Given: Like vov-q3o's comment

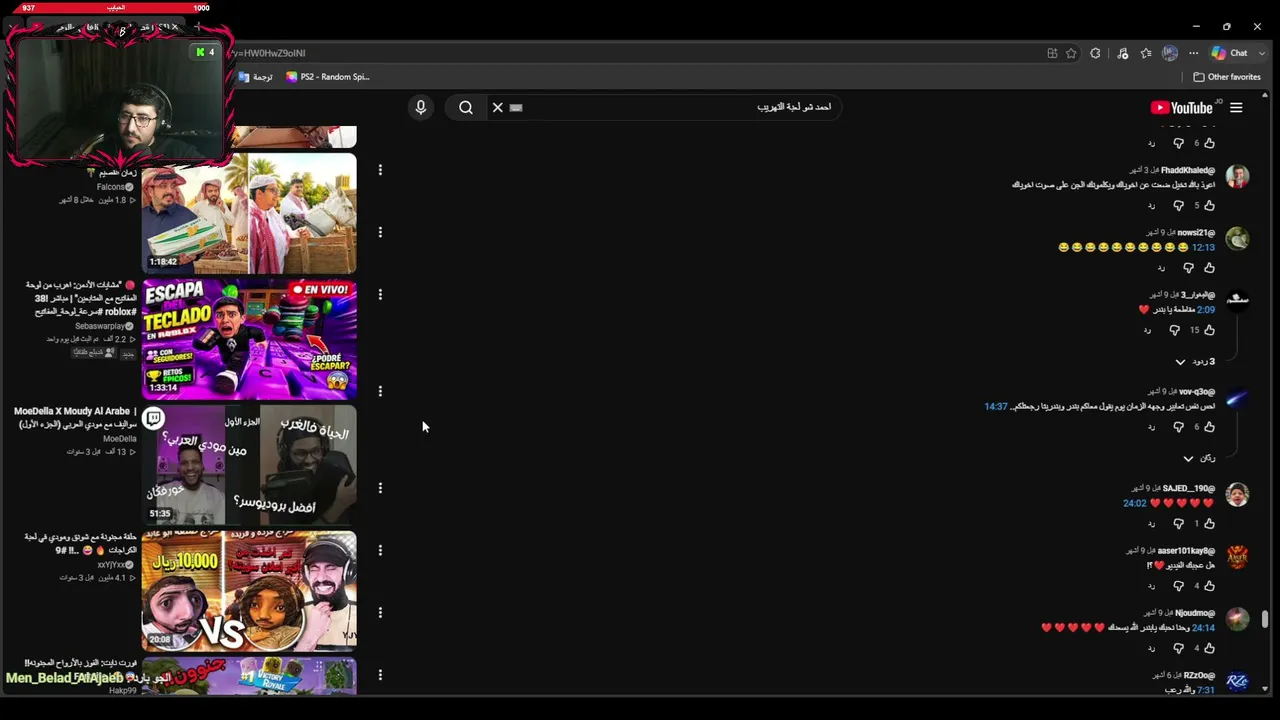Looking at the screenshot, I should click(1209, 426).
